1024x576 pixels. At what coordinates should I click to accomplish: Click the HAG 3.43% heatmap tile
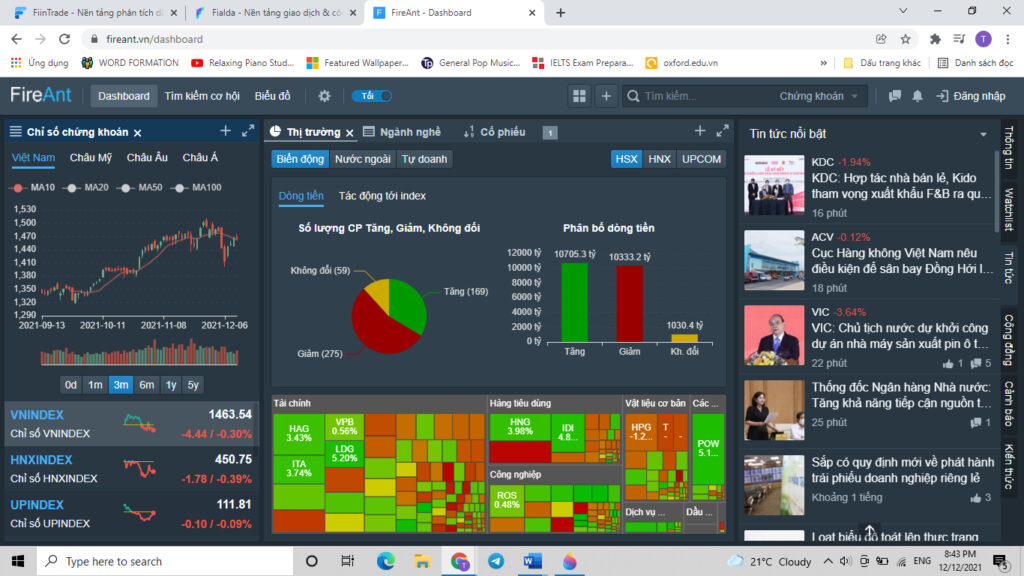[298, 434]
